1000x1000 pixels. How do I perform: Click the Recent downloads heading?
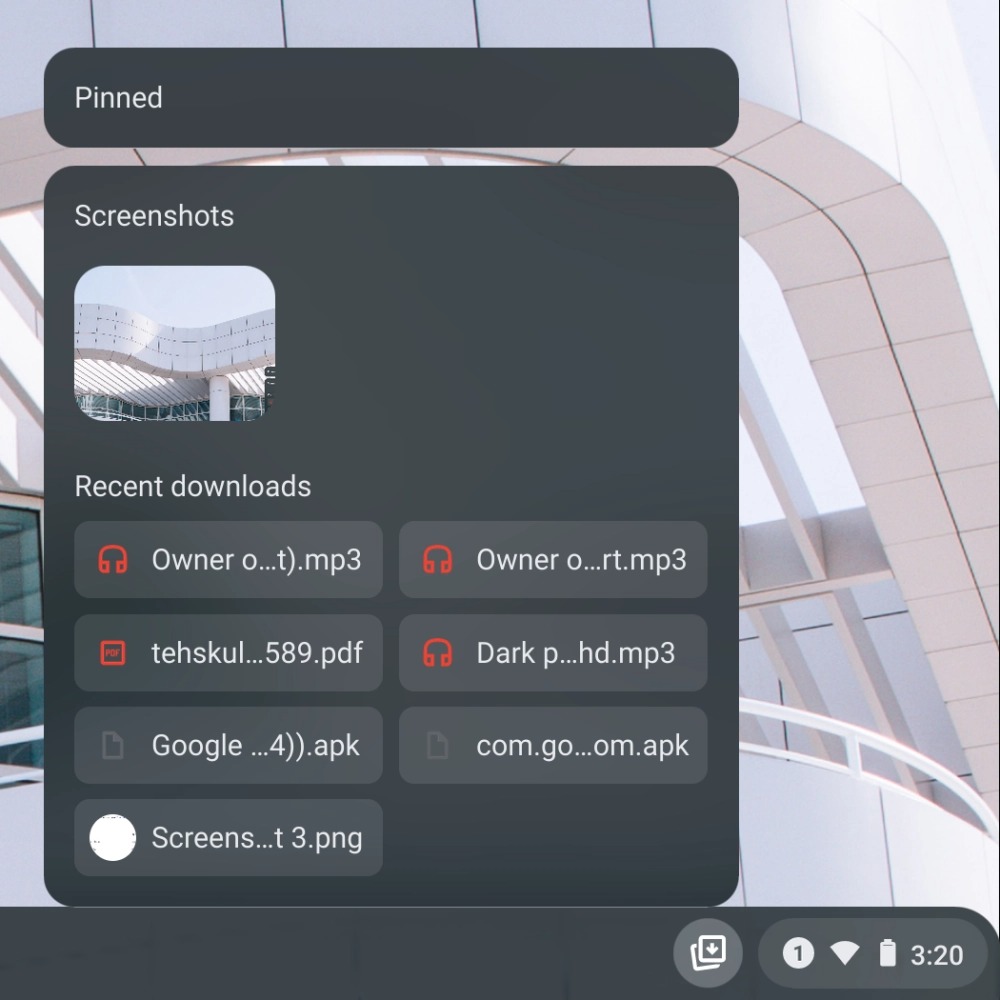(x=193, y=486)
